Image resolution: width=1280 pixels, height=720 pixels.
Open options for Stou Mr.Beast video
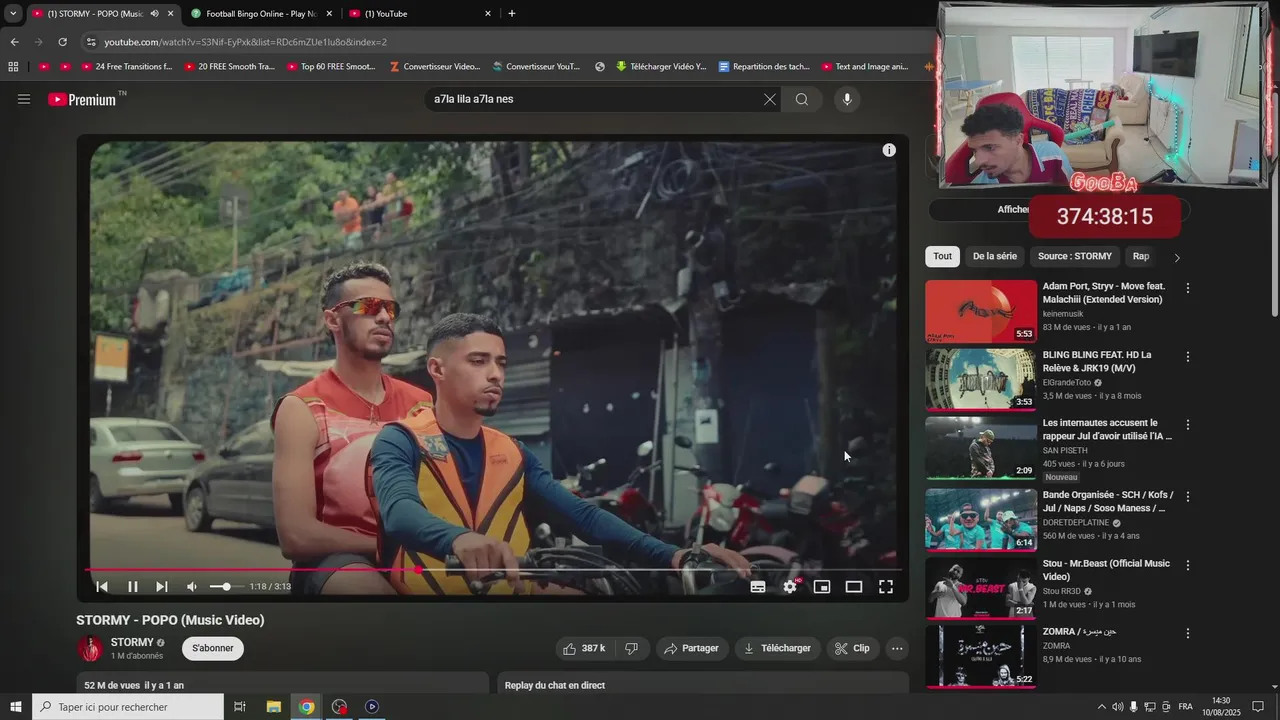point(1188,565)
